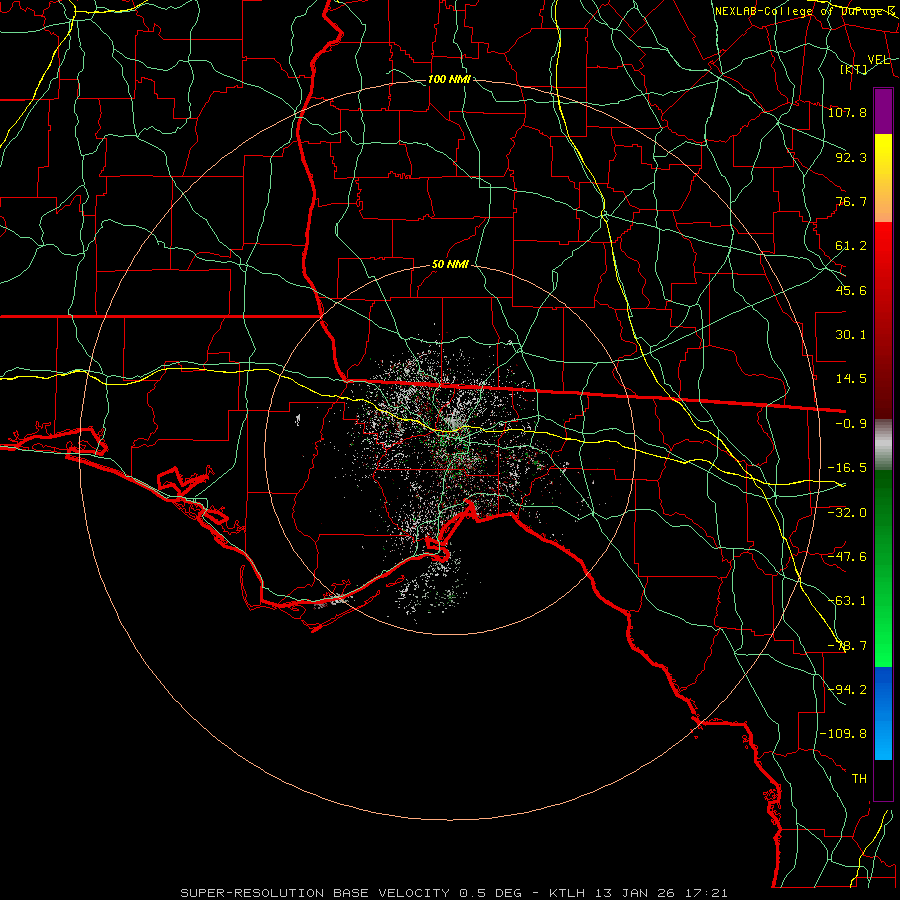Select the -109.8 scale value
The width and height of the screenshot is (900, 900).
click(843, 734)
